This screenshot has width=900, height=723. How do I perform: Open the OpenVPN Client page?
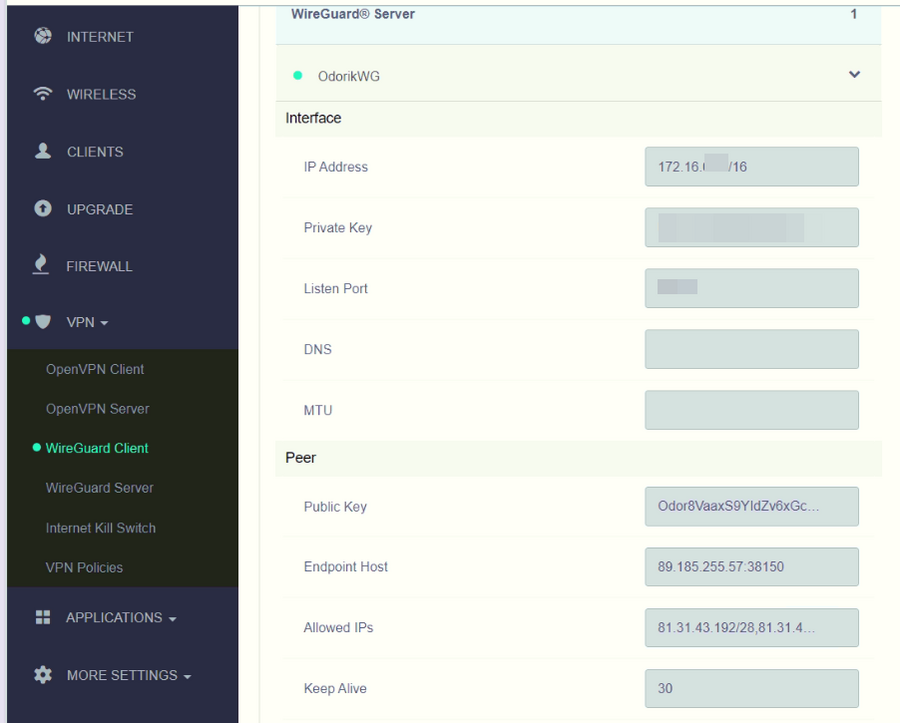[x=95, y=369]
